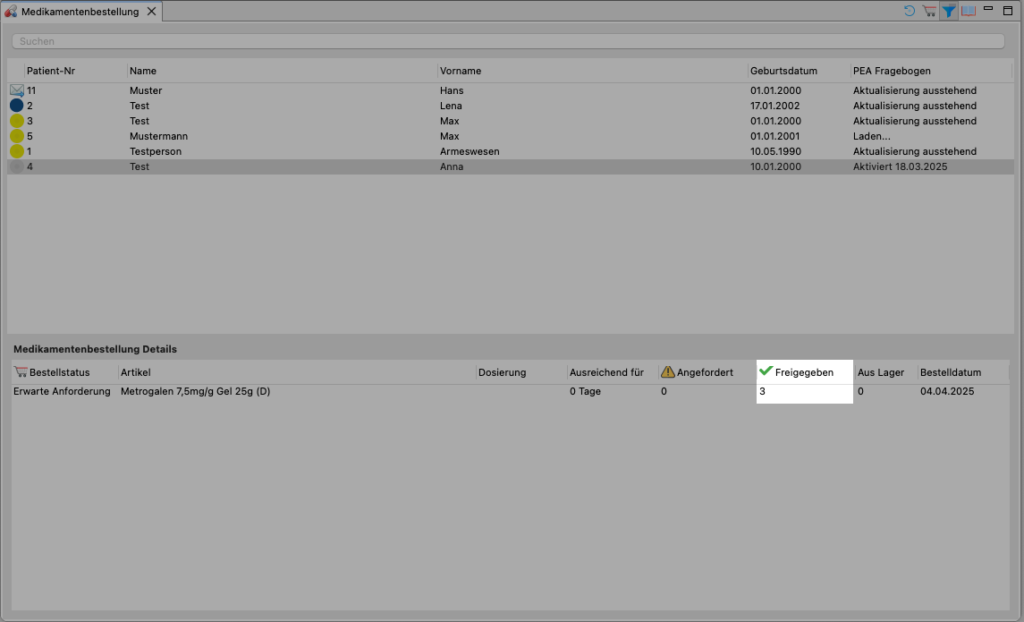Sort by PEA Fragebogen column header
Viewport: 1024px width, 622px height.
pos(892,71)
